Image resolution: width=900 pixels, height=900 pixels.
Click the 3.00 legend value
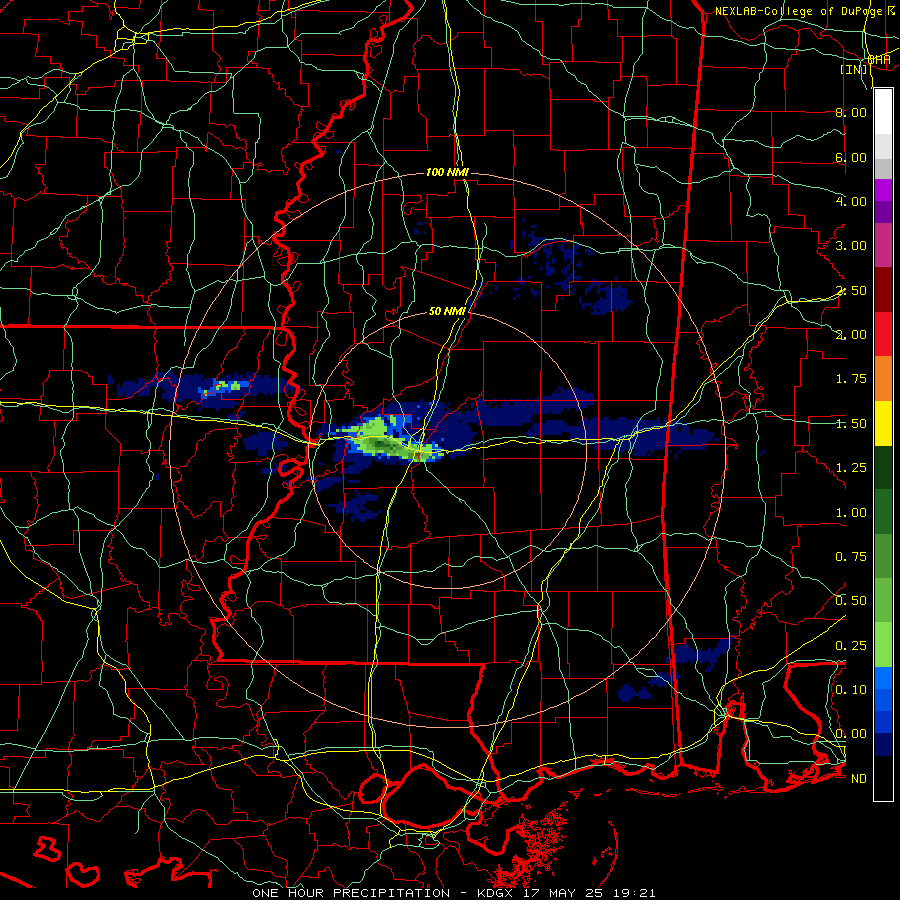point(851,246)
